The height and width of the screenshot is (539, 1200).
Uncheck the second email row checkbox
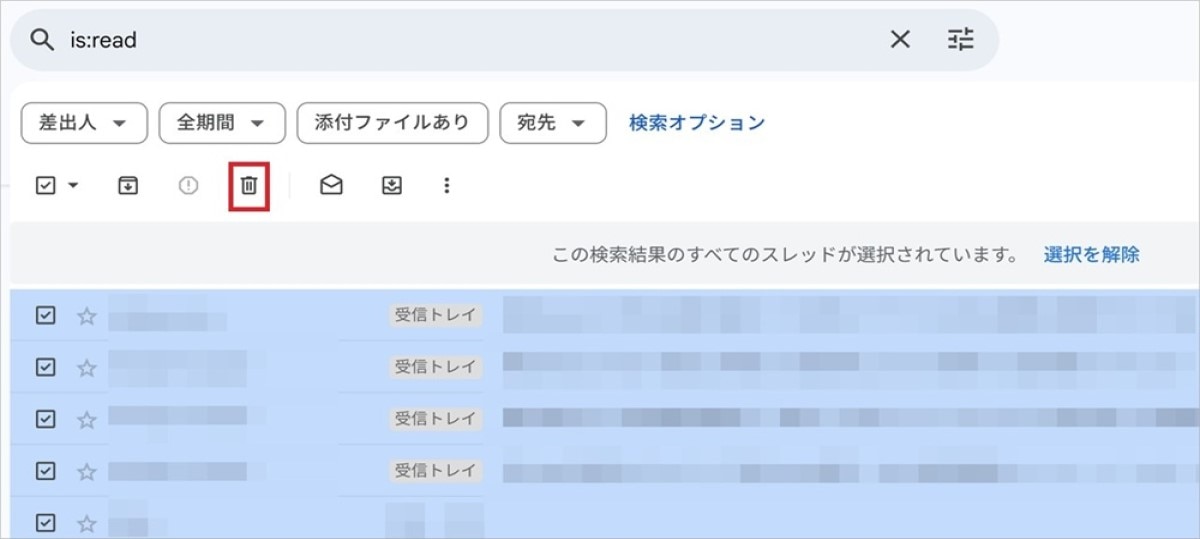pyautogui.click(x=45, y=367)
